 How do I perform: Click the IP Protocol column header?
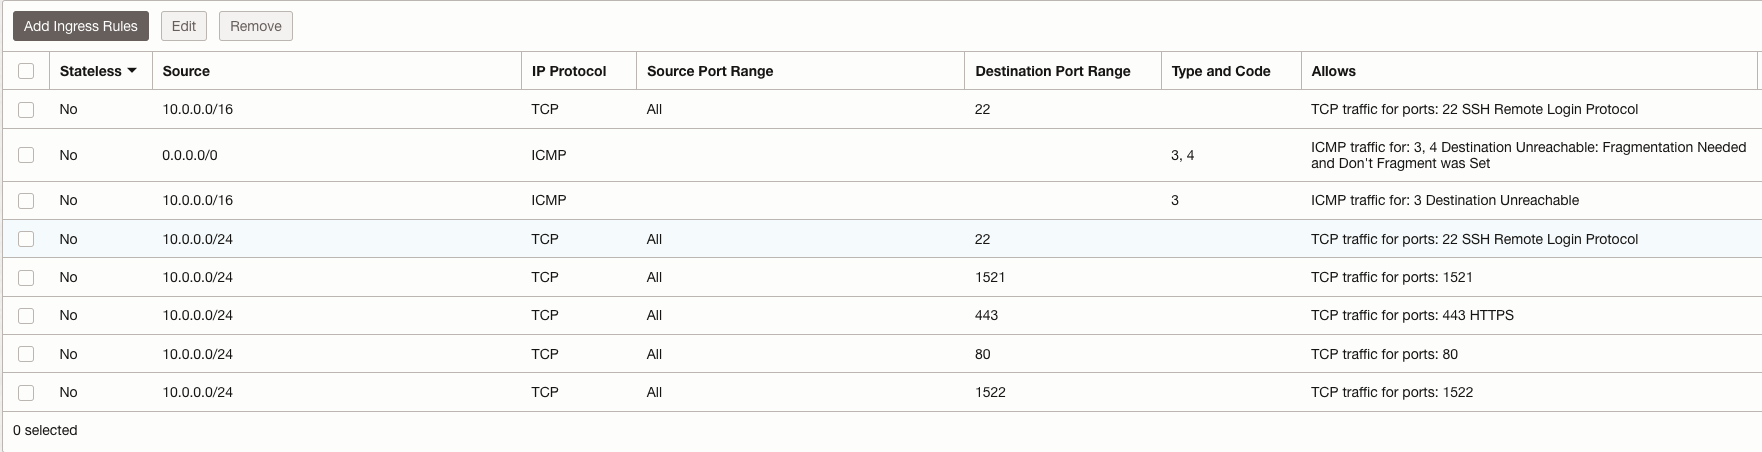tap(568, 71)
